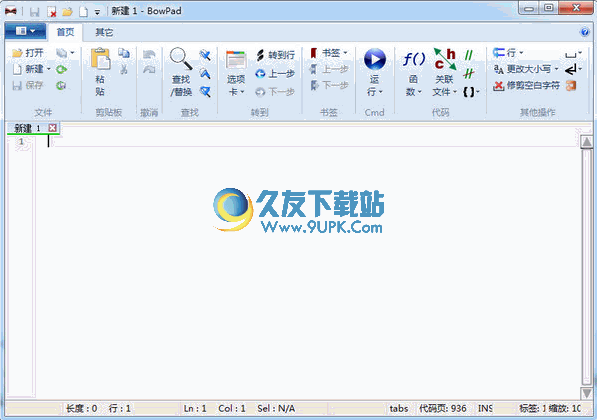Click the close-document icon with red X in title bar

pos(51,11)
